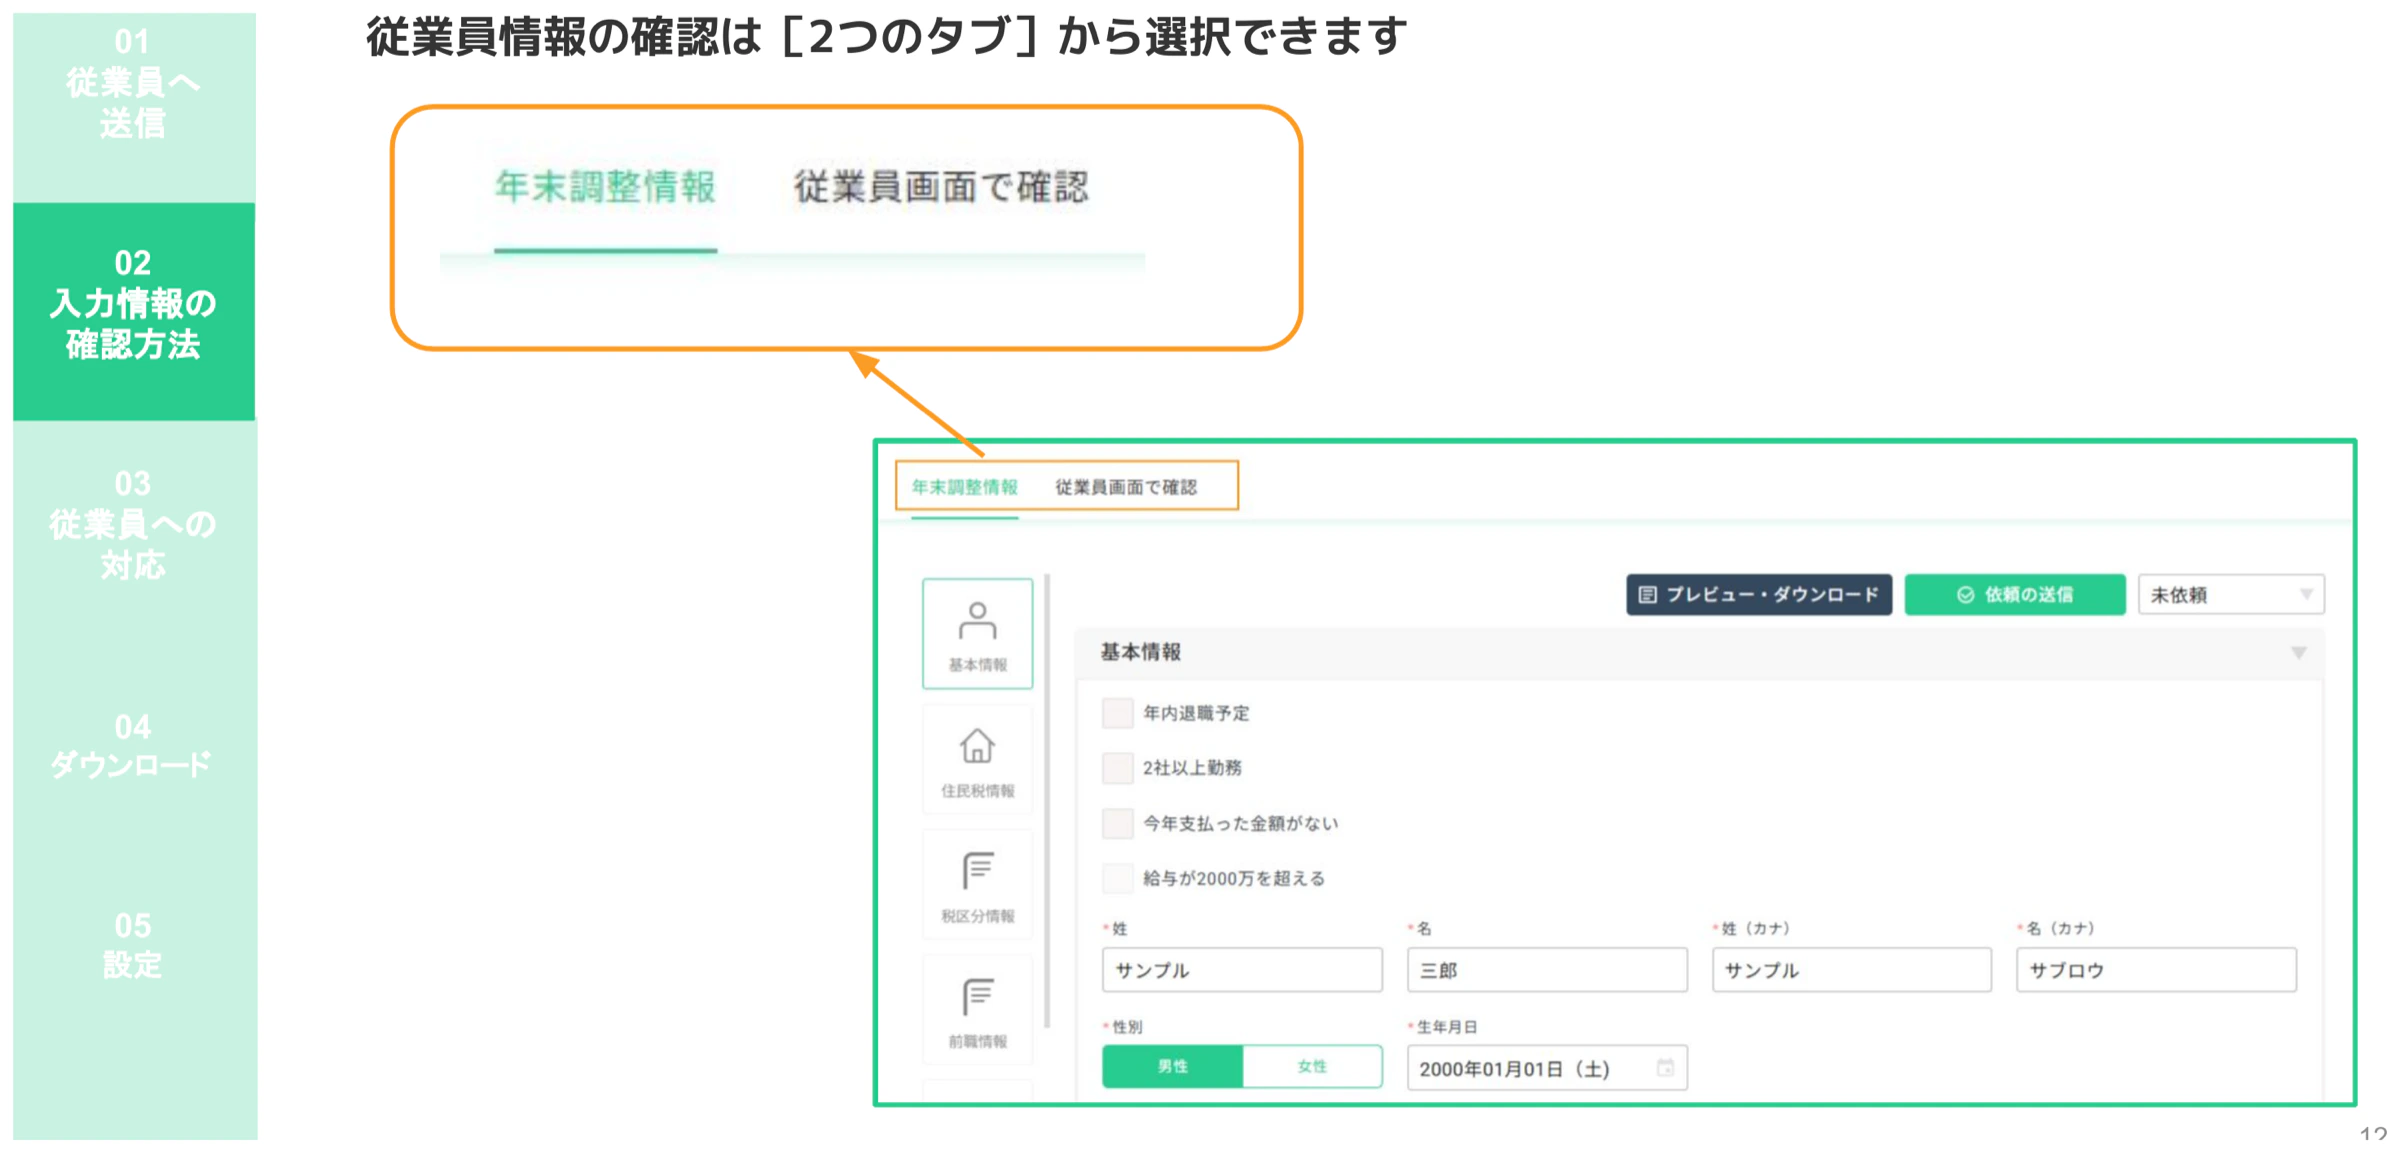Go to 03 従業員への対応 section
Image resolution: width=2400 pixels, height=1153 pixels.
134,524
